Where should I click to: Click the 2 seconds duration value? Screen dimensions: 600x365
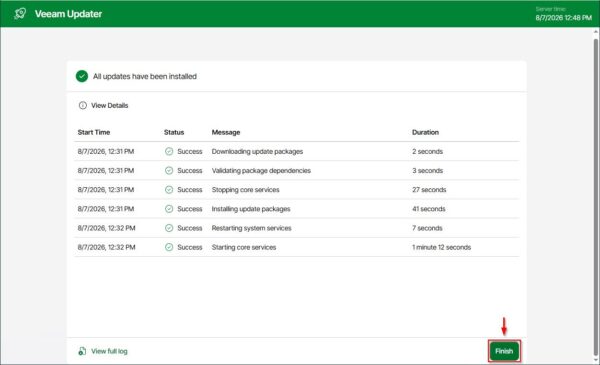pyautogui.click(x=427, y=151)
